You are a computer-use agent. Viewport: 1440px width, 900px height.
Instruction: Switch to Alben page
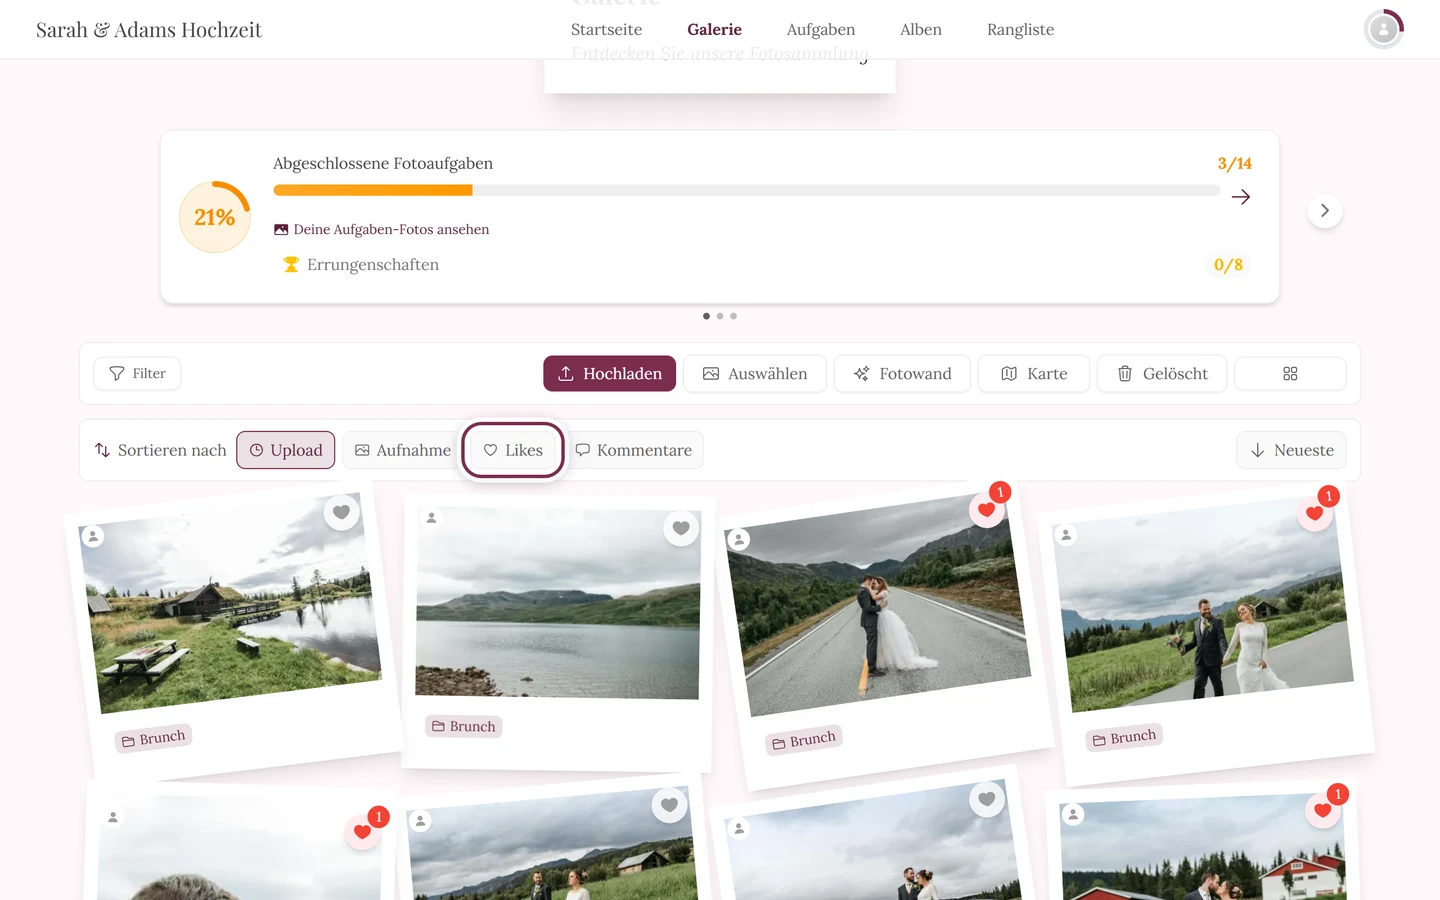coord(921,29)
